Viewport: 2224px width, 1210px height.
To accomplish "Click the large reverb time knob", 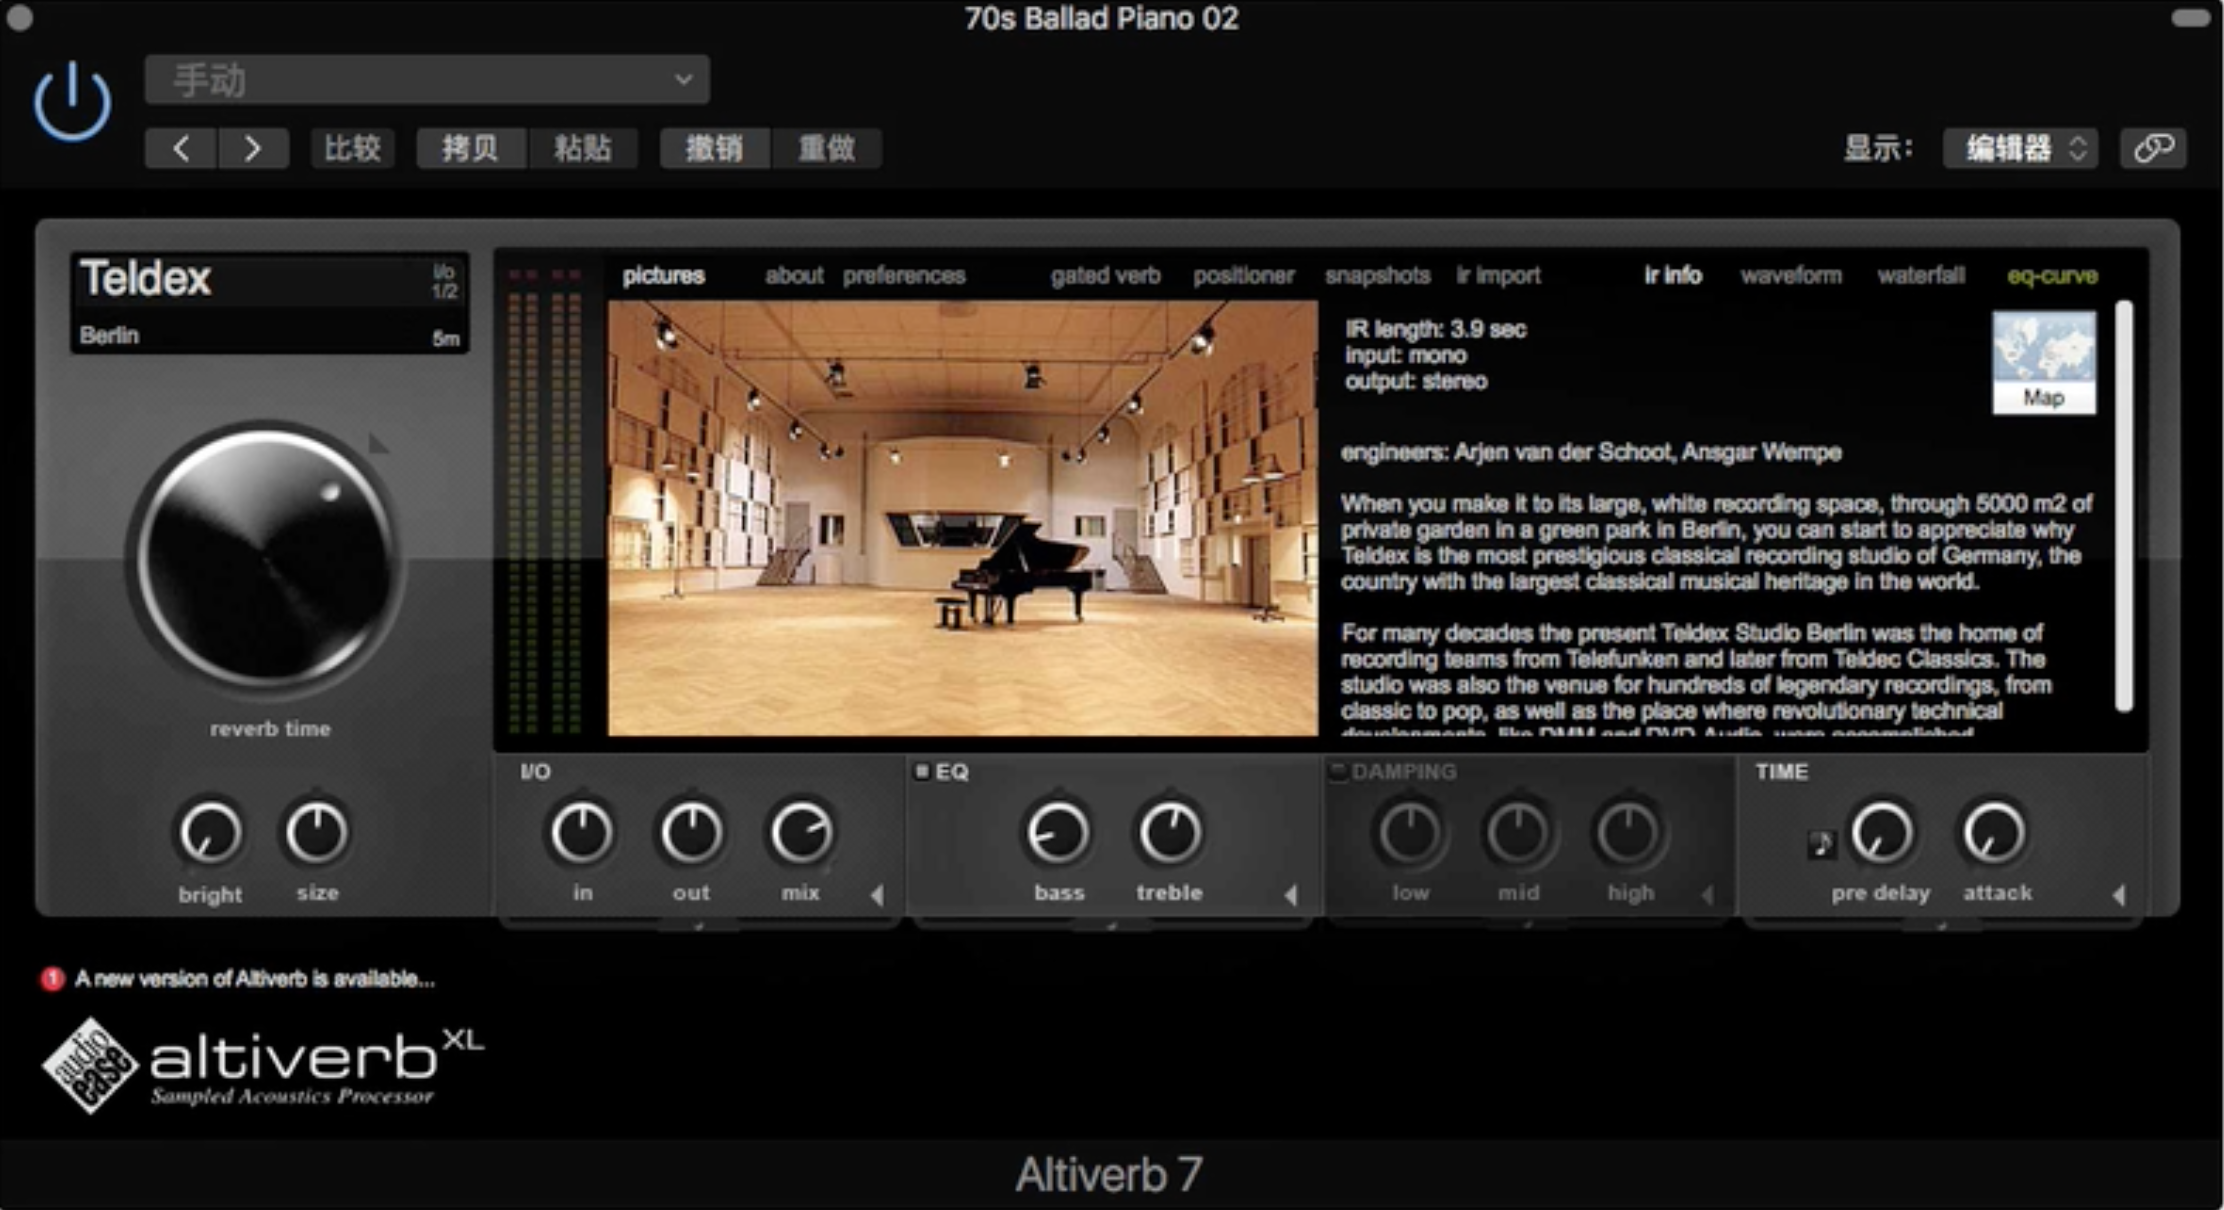I will [267, 560].
